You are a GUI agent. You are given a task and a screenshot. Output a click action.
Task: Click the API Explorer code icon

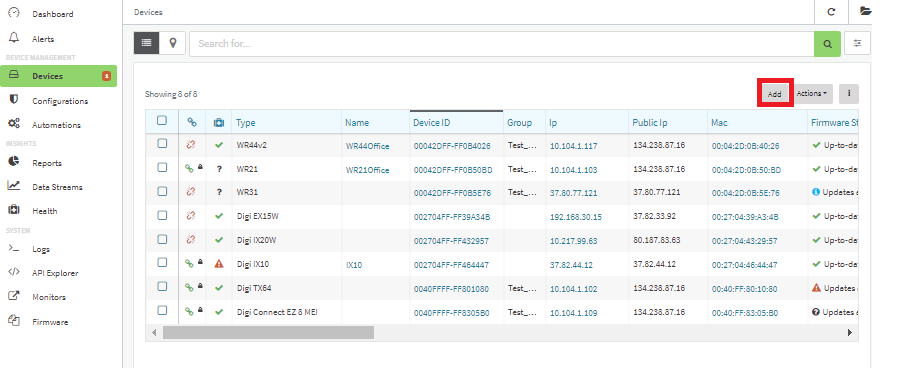(x=14, y=272)
